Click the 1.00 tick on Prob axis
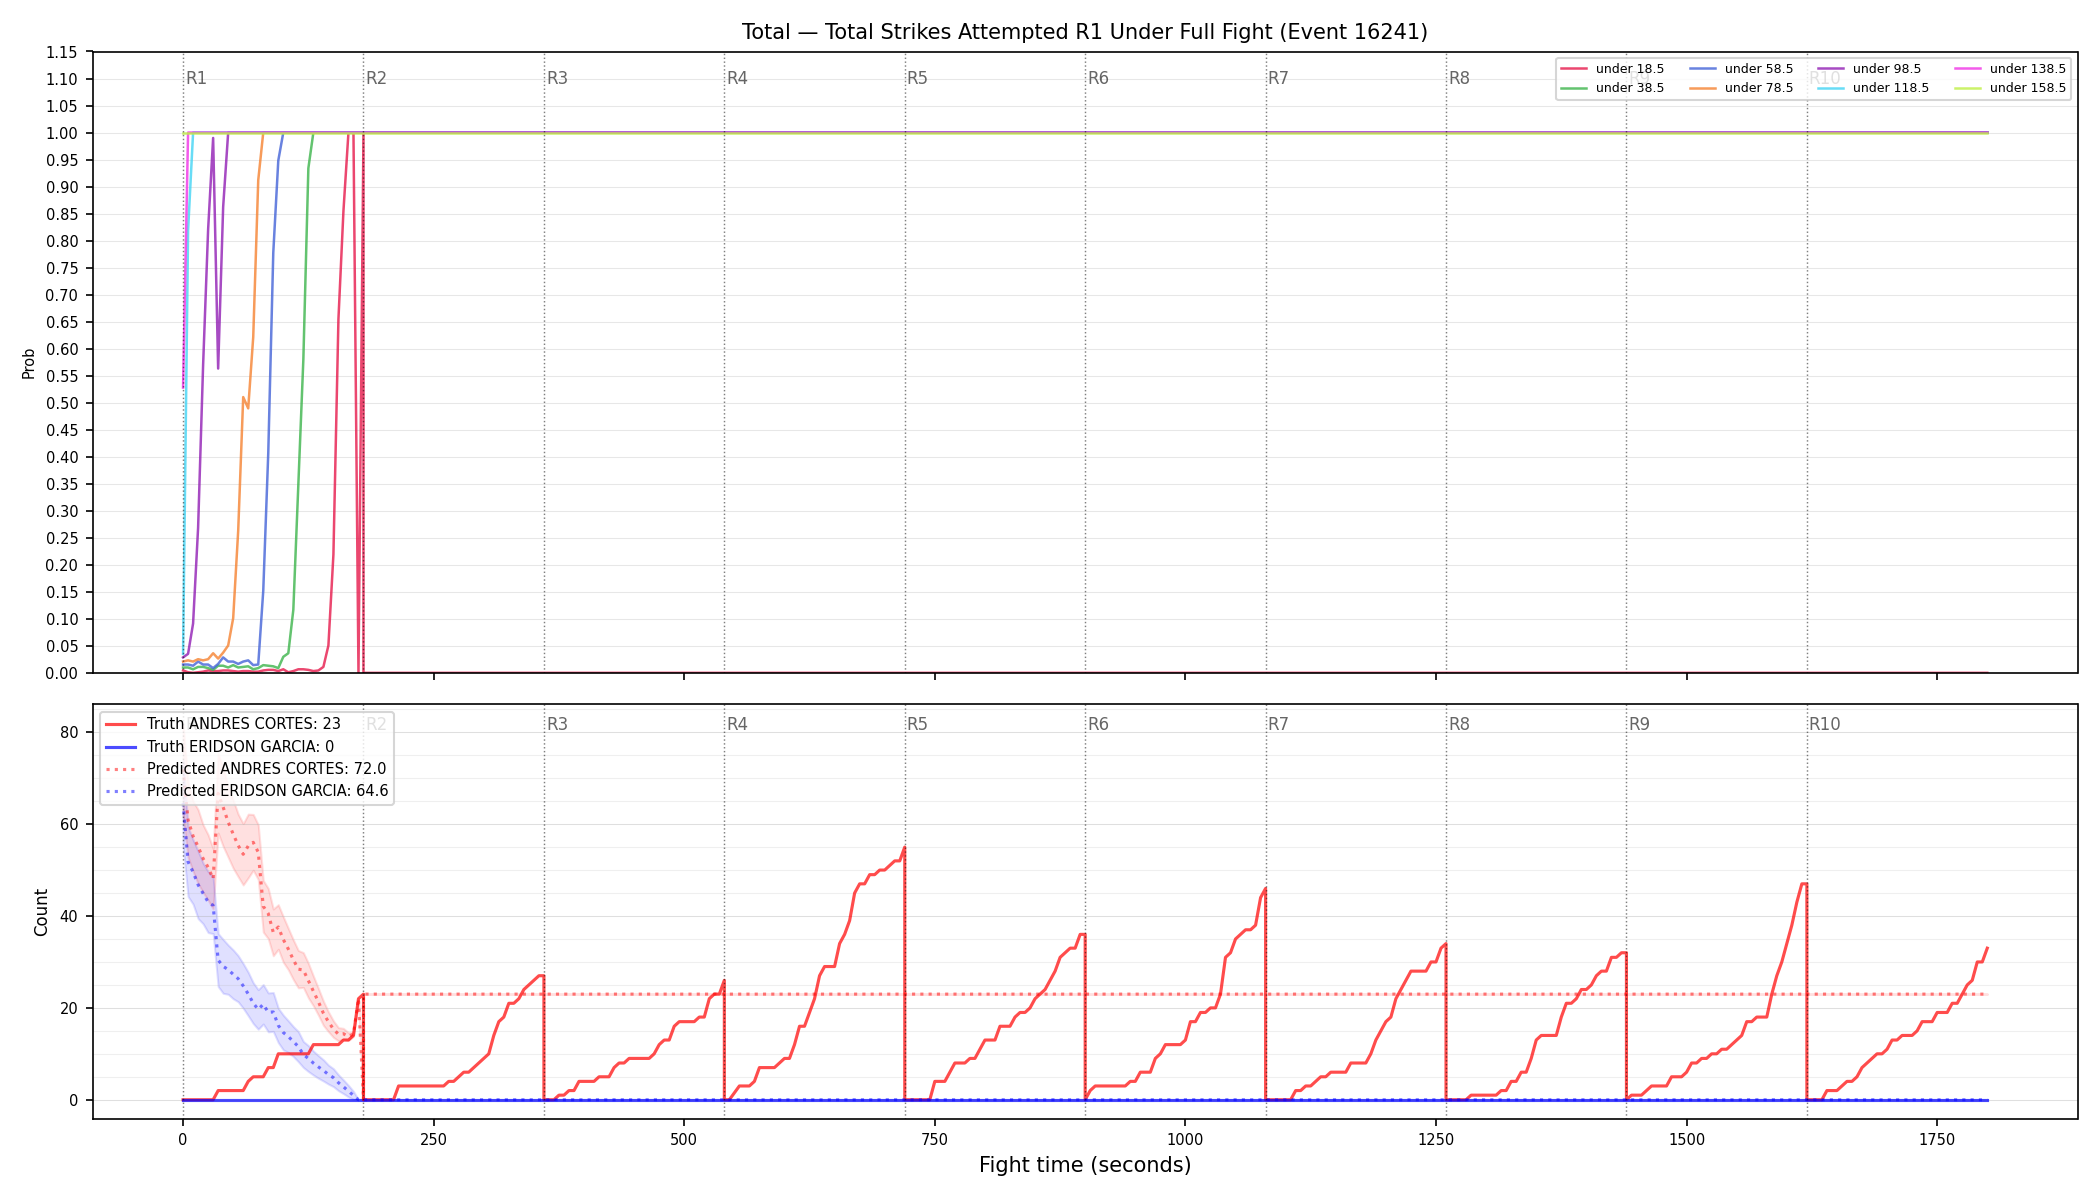Screen dimensions: 2100x1200 pyautogui.click(x=62, y=133)
